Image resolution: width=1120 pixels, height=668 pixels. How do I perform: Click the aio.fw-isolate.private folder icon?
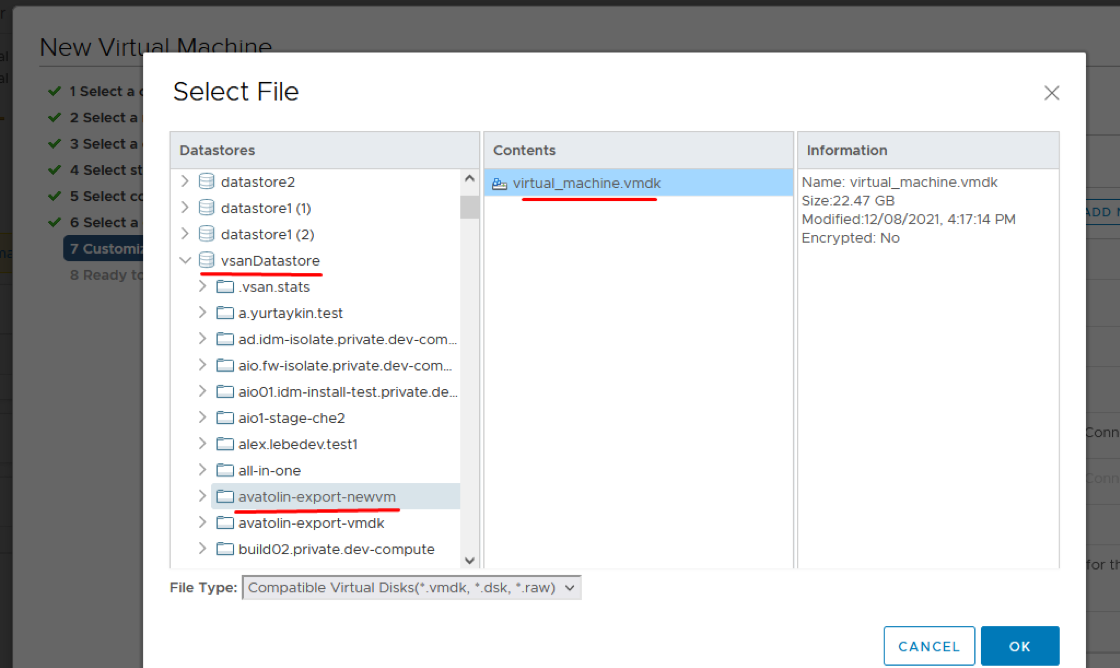pos(225,365)
